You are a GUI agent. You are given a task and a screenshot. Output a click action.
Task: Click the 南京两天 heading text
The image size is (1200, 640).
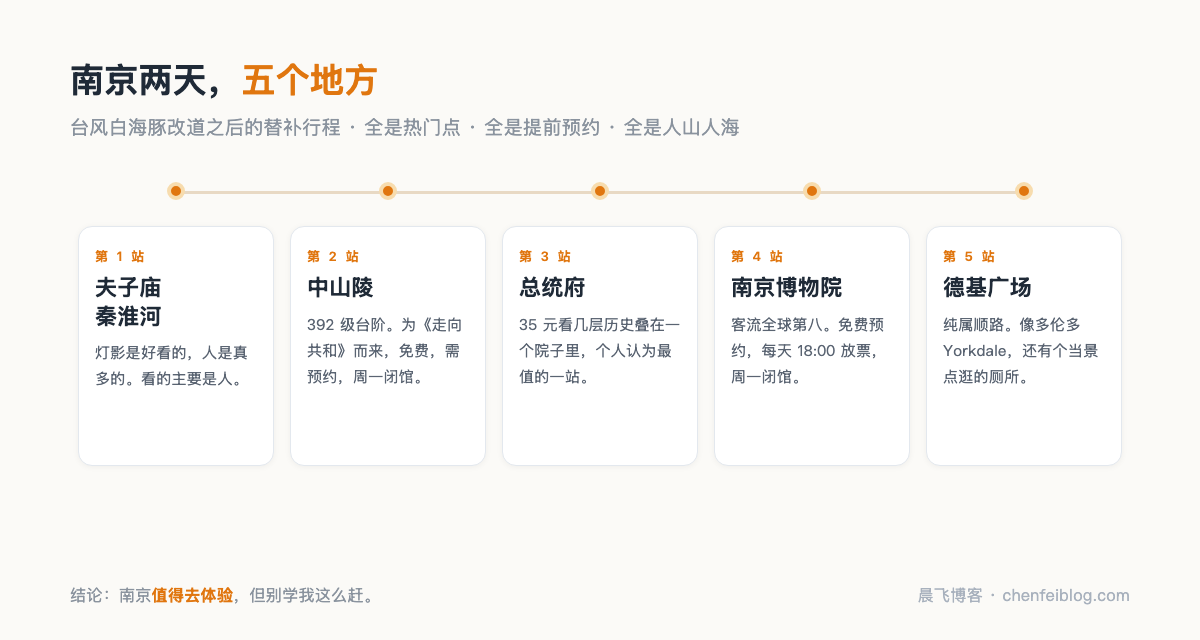[x=138, y=81]
